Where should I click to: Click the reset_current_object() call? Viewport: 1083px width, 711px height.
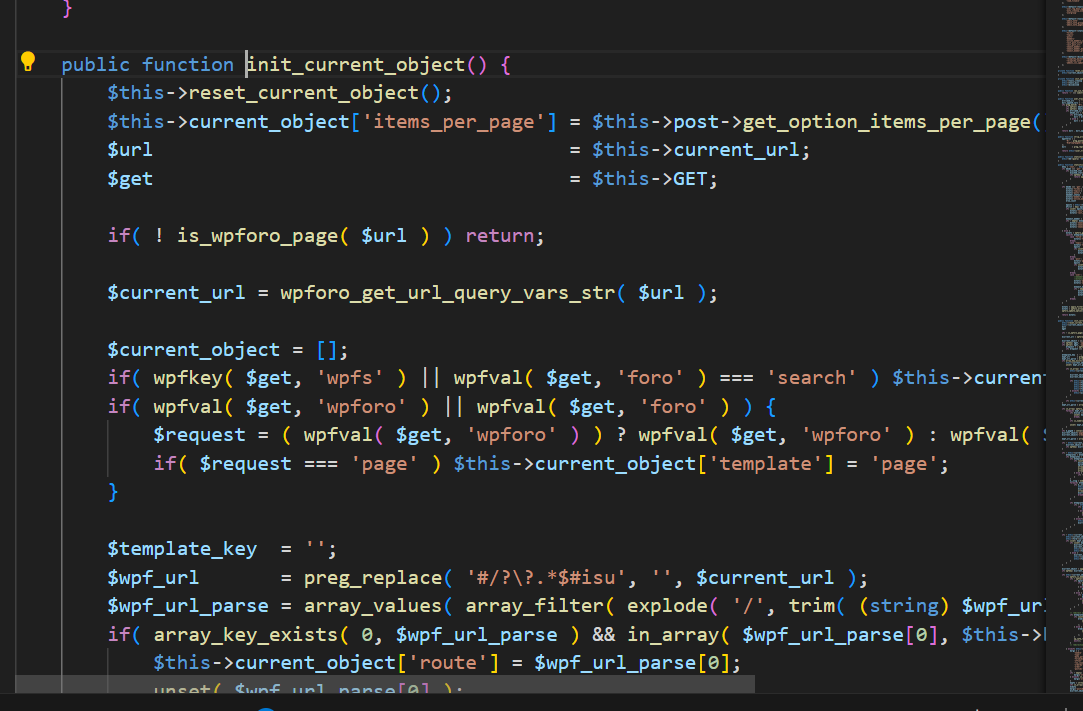point(315,93)
